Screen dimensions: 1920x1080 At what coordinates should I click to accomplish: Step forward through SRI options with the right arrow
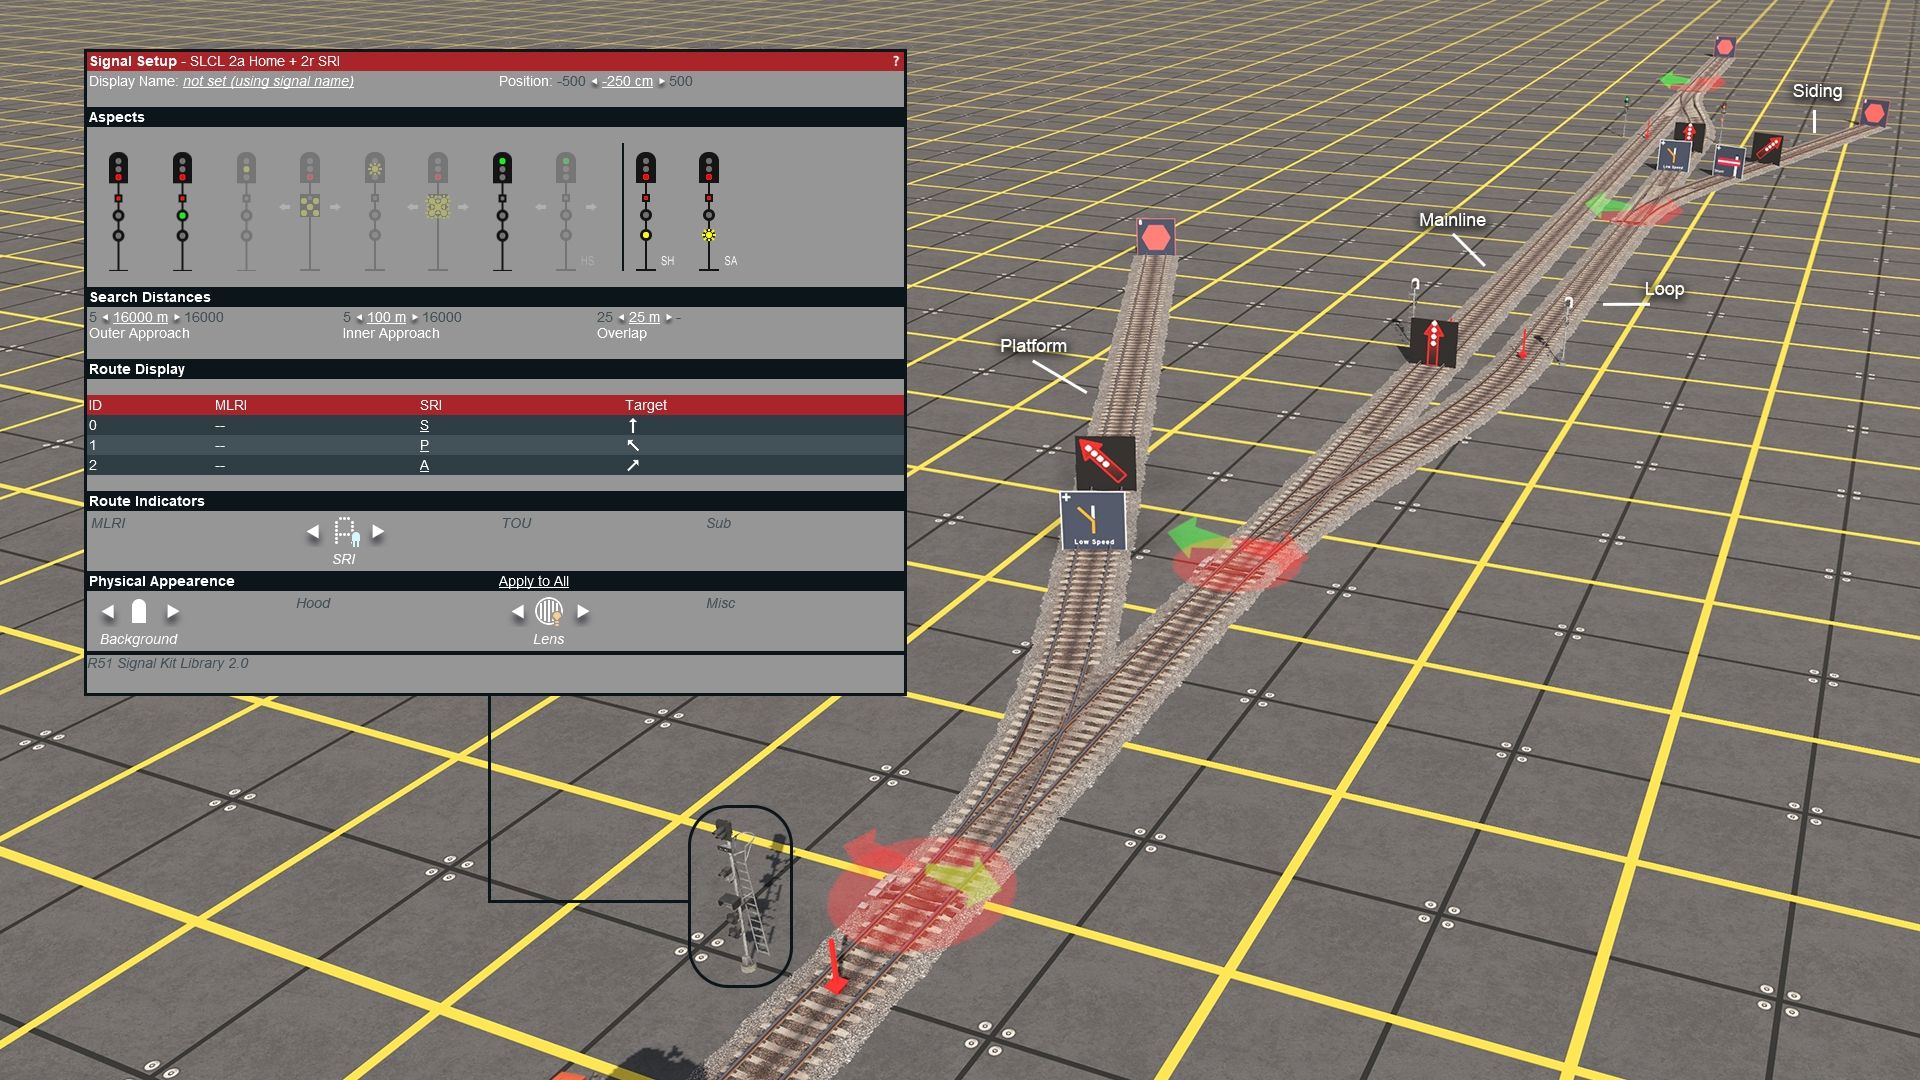pyautogui.click(x=378, y=532)
